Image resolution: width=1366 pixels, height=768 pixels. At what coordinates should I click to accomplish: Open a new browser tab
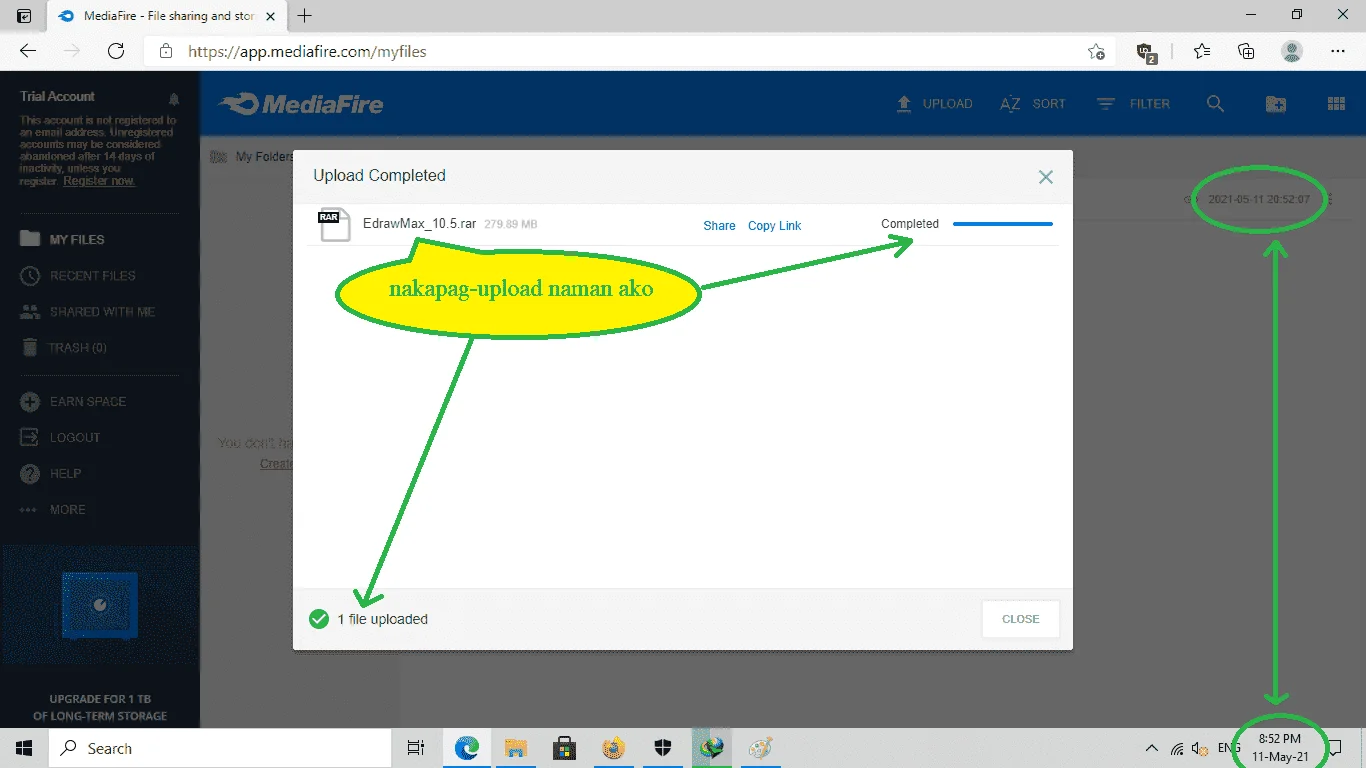305,15
